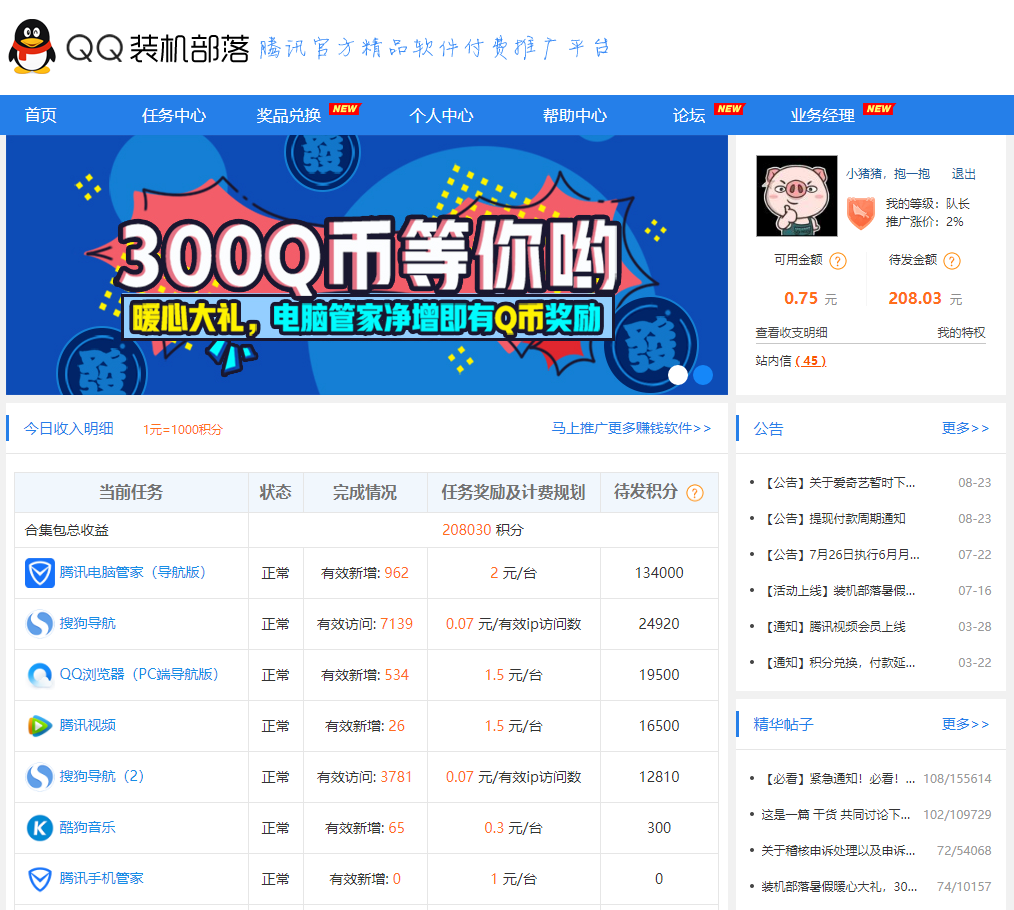
Task: Click the 任务奖励及计费规划 column header
Action: click(x=513, y=493)
